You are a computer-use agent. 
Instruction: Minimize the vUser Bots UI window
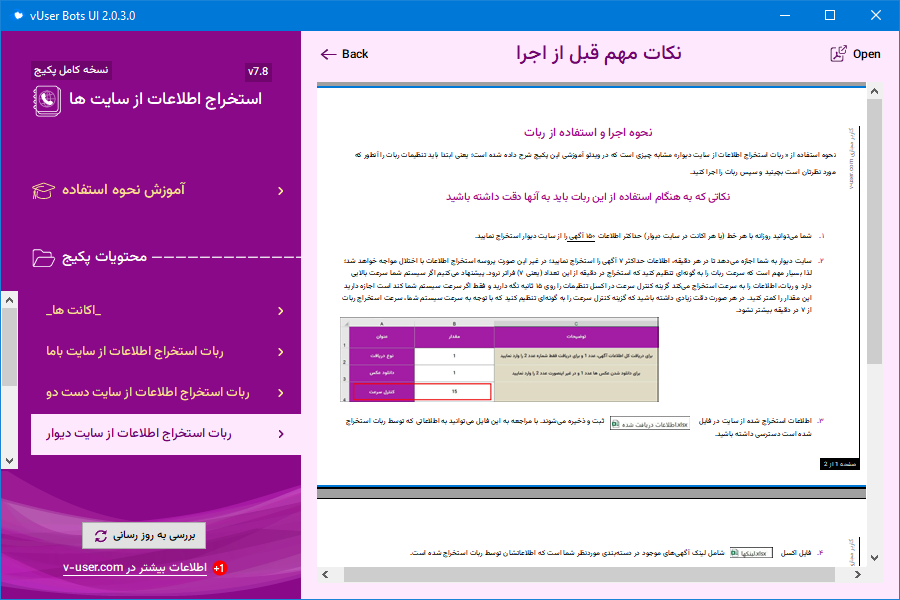[x=785, y=16]
